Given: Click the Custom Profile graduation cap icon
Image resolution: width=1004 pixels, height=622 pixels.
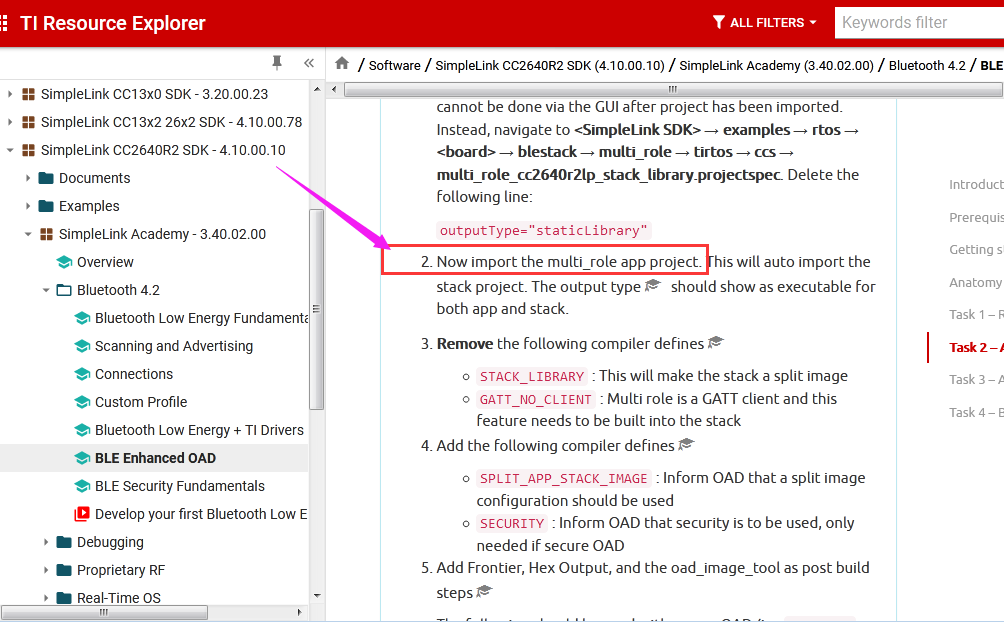Looking at the screenshot, I should [82, 402].
